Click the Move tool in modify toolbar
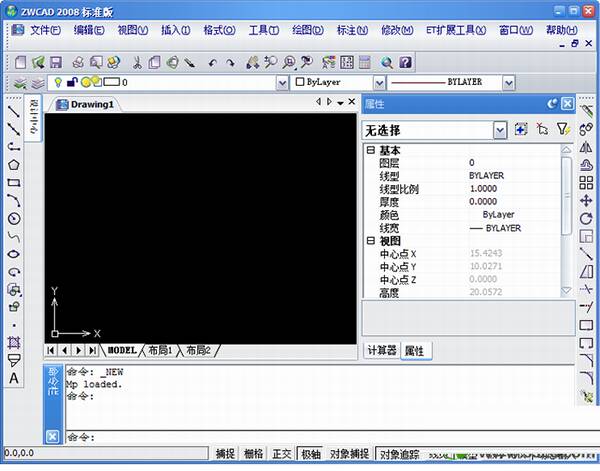Screen dimensions: 600x471 pyautogui.click(x=586, y=200)
